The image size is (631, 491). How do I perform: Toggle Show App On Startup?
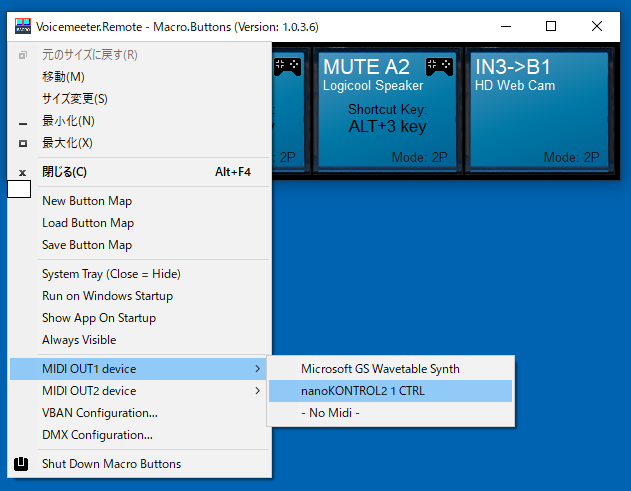(139, 318)
